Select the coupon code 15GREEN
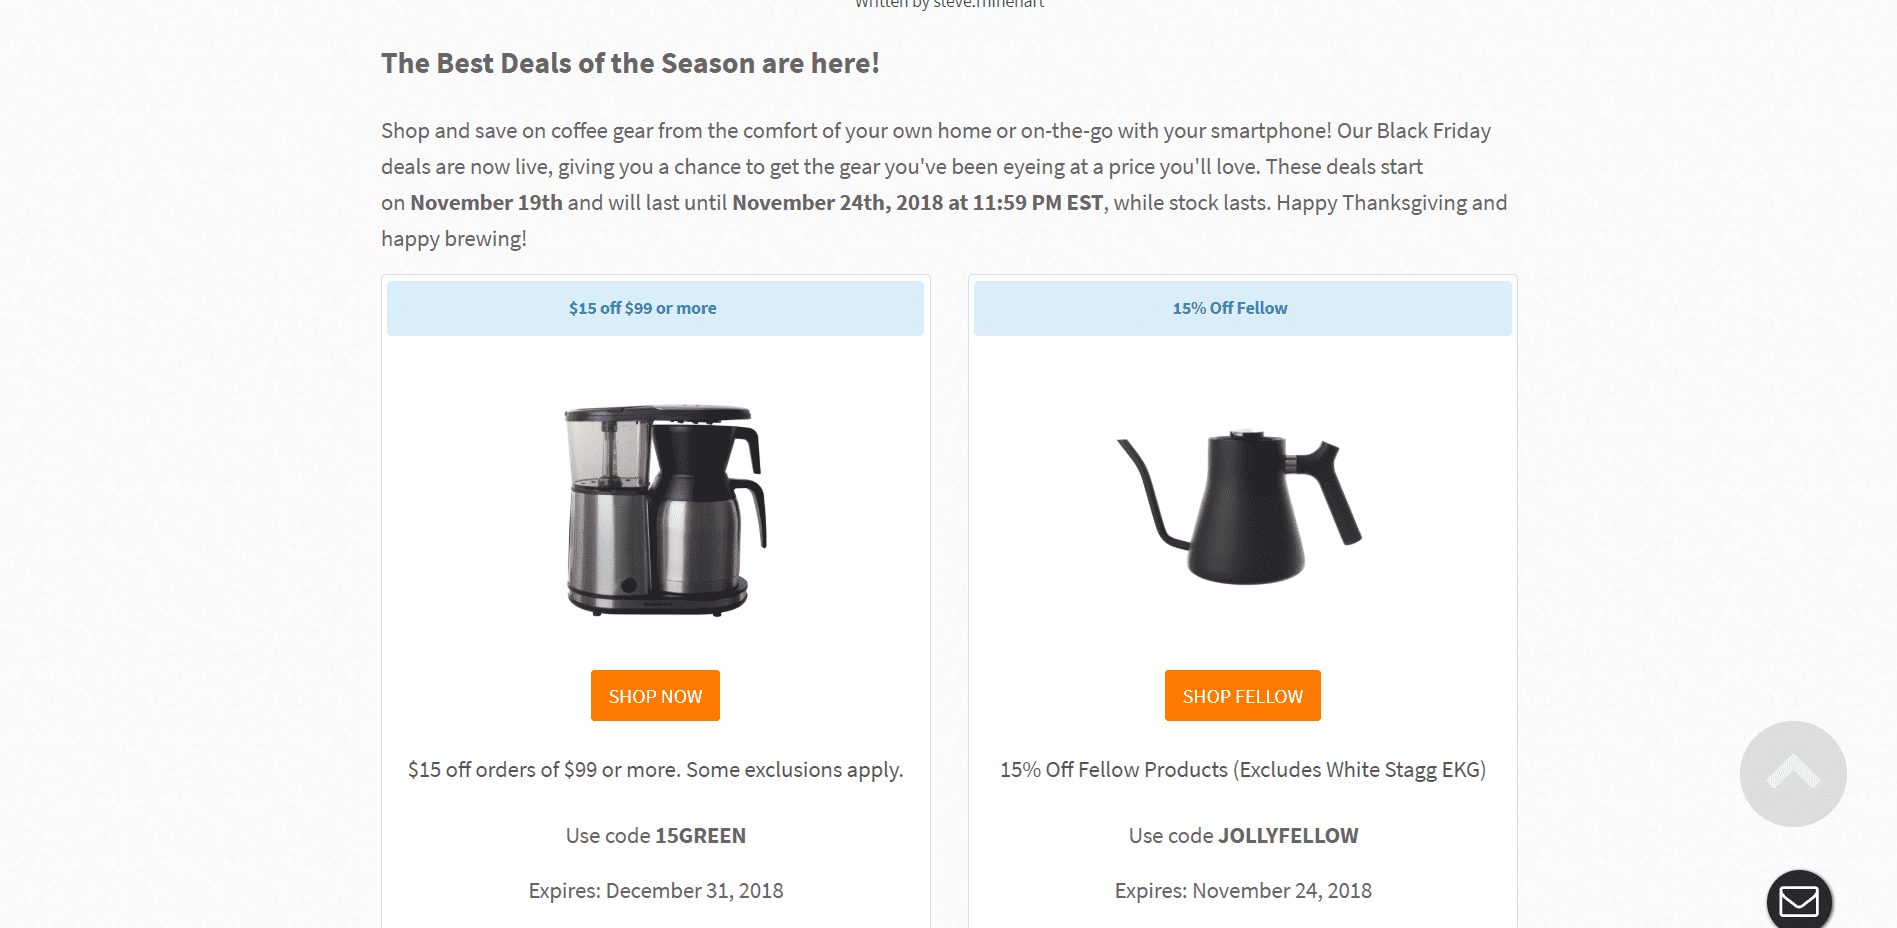 point(700,835)
